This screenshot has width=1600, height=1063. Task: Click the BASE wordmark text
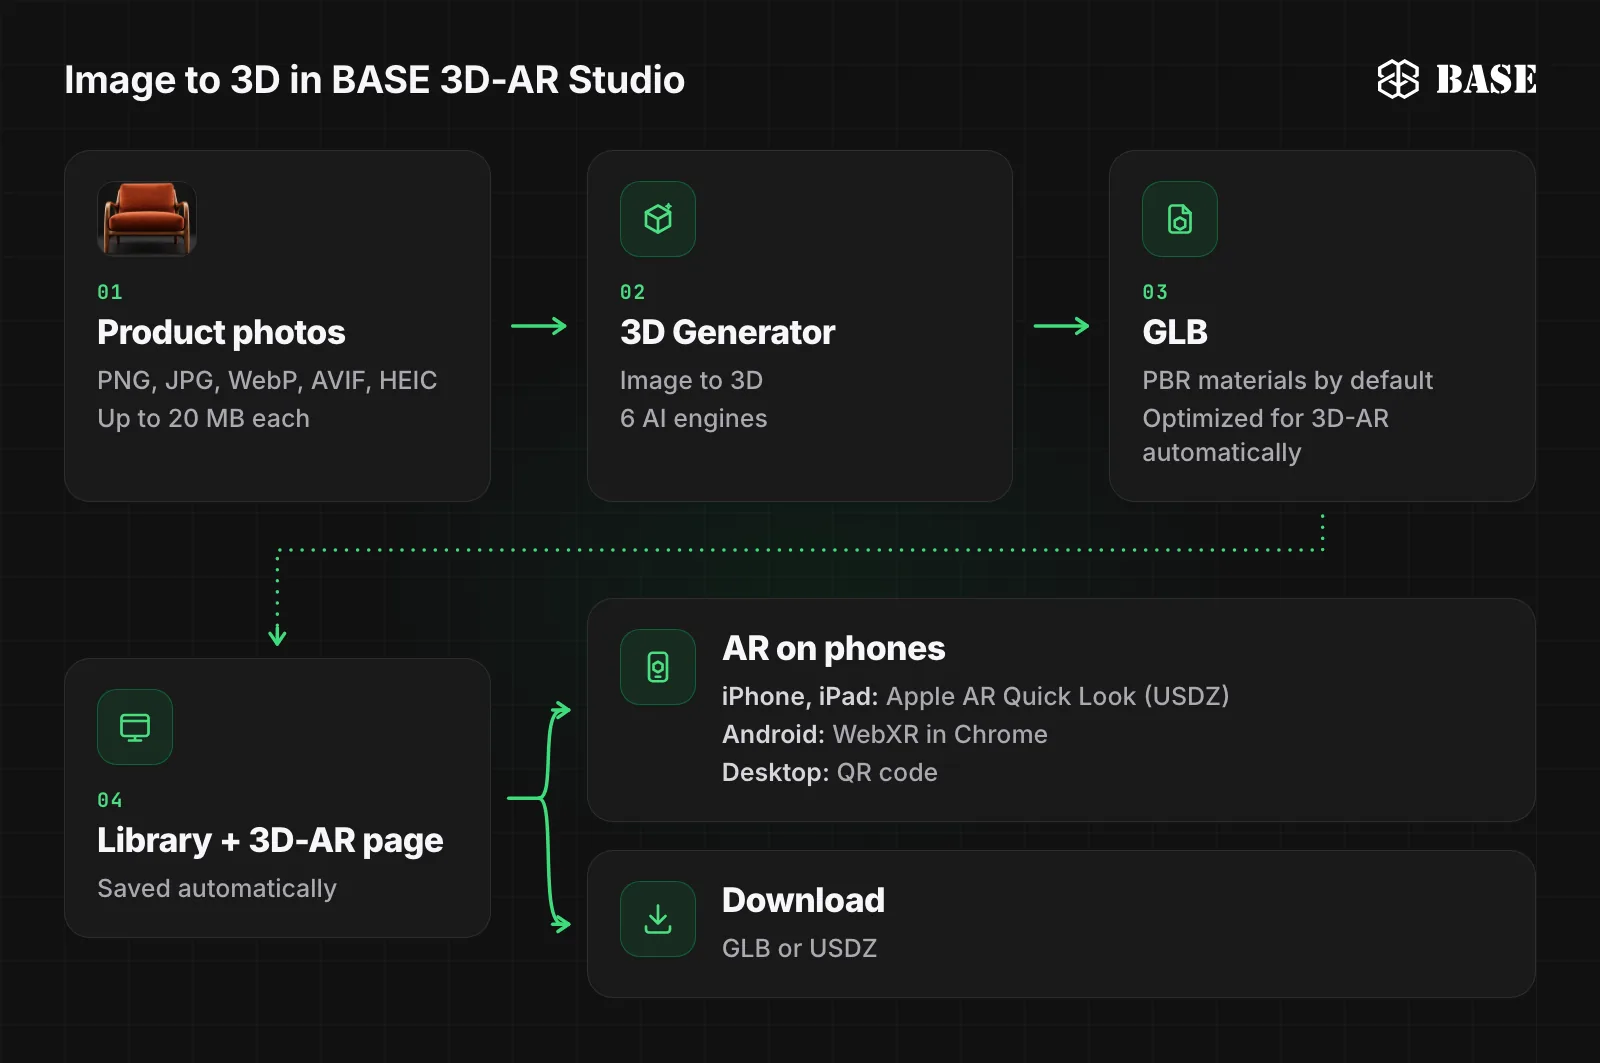point(1486,79)
